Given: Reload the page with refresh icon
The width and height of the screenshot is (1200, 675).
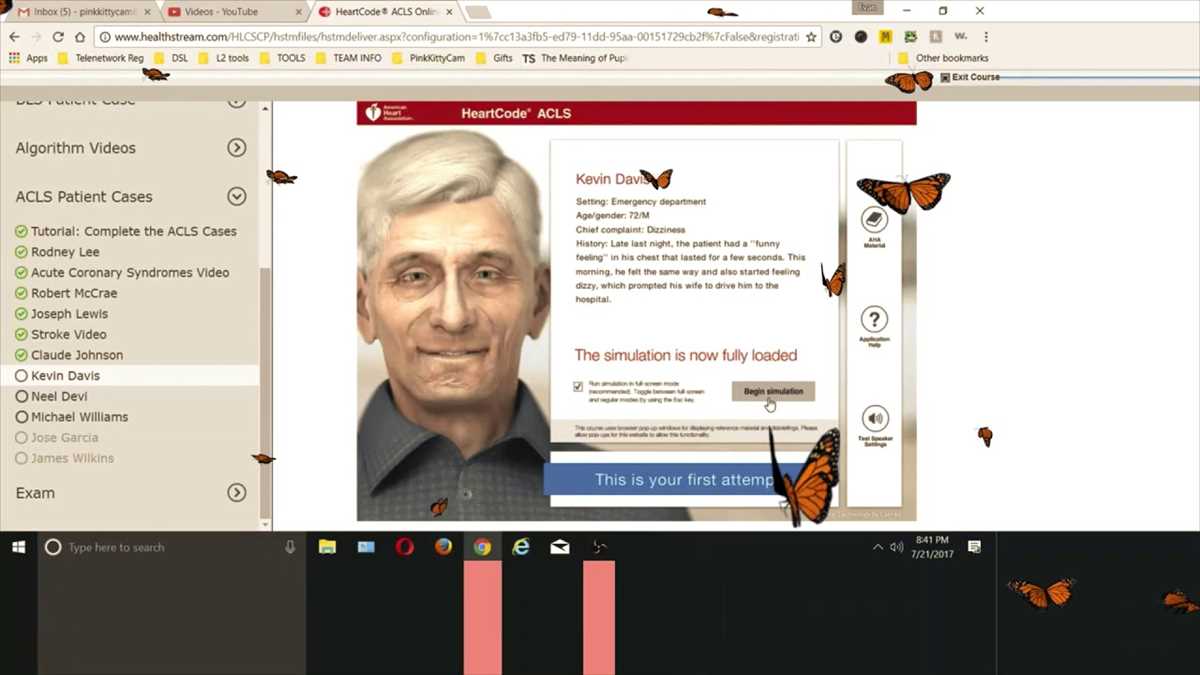Looking at the screenshot, I should [58, 36].
